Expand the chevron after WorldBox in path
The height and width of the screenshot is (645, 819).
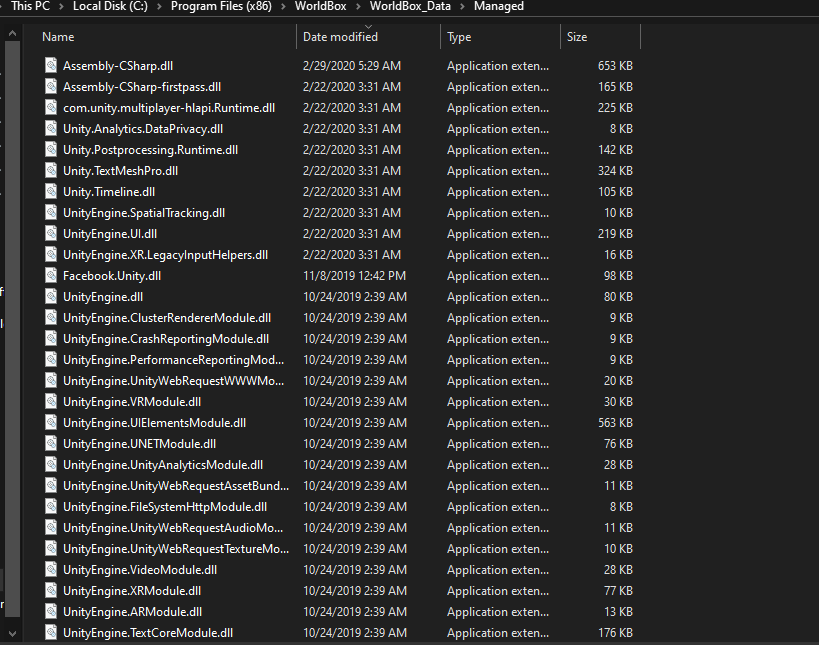[x=358, y=6]
